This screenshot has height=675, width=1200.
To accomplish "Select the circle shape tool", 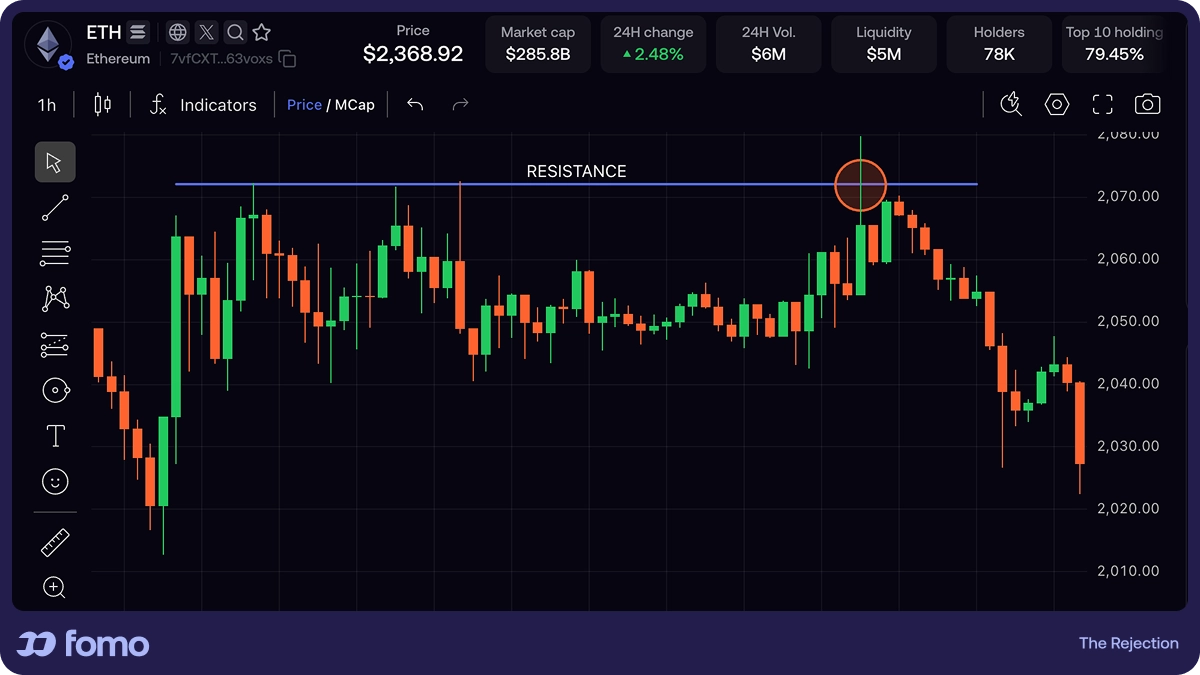I will [x=55, y=390].
